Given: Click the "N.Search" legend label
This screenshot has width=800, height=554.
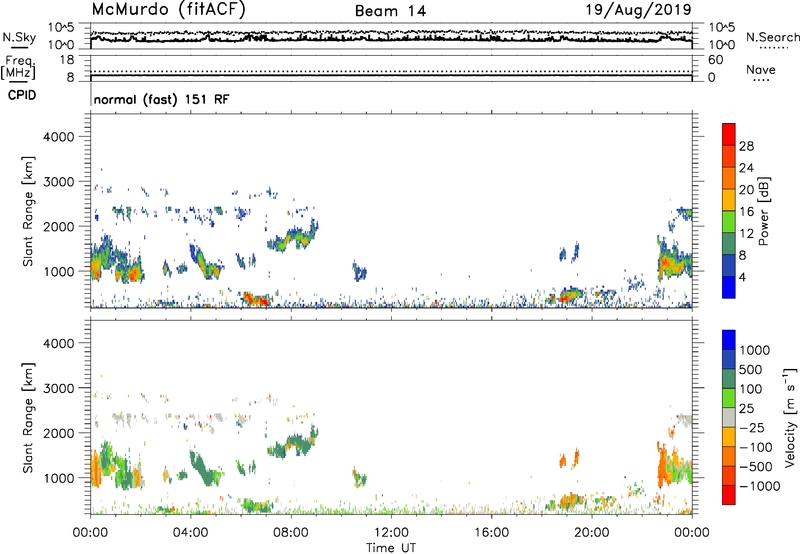Looking at the screenshot, I should (772, 37).
